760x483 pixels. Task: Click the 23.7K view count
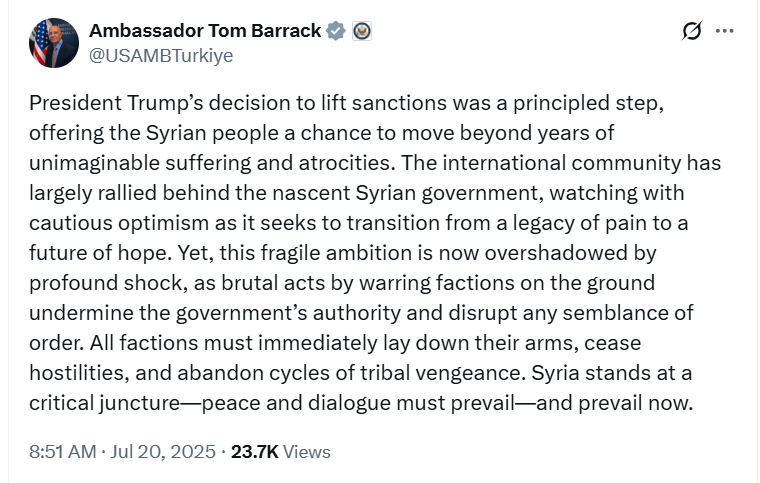254,452
